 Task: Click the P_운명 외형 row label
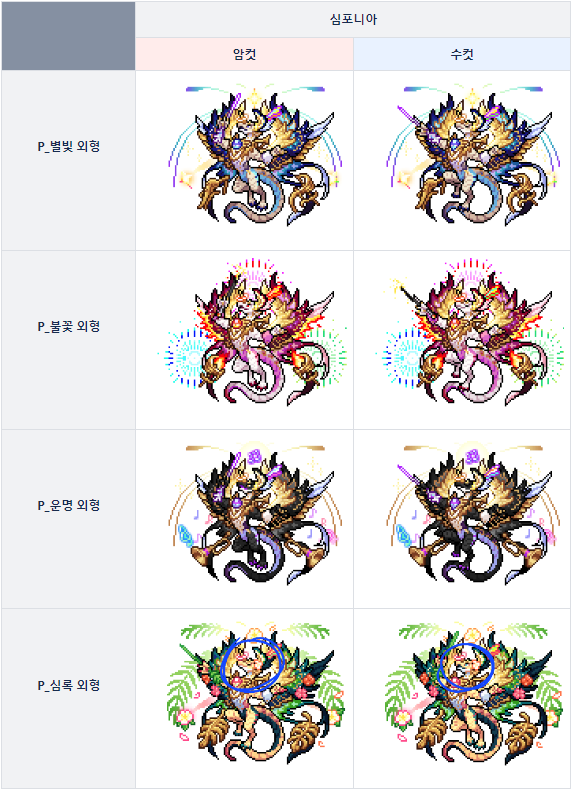click(69, 505)
